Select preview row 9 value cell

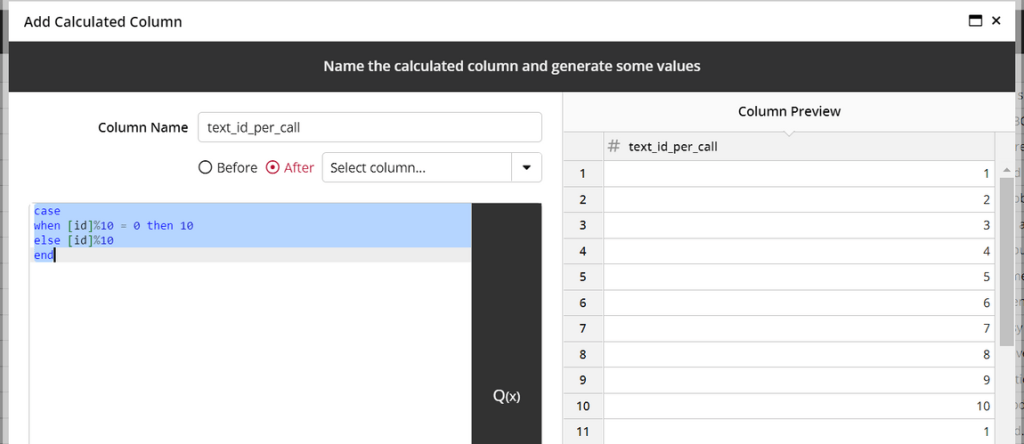coord(799,380)
